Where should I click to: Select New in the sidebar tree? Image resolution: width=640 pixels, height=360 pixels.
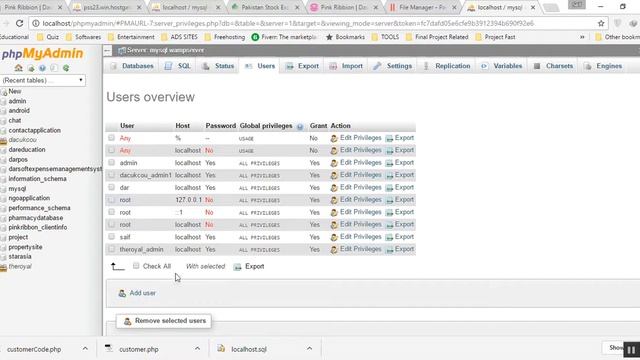[15, 91]
